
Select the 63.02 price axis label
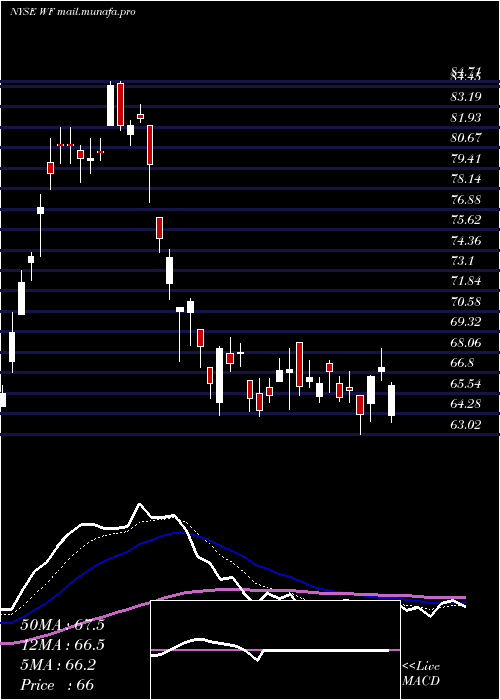[466, 425]
